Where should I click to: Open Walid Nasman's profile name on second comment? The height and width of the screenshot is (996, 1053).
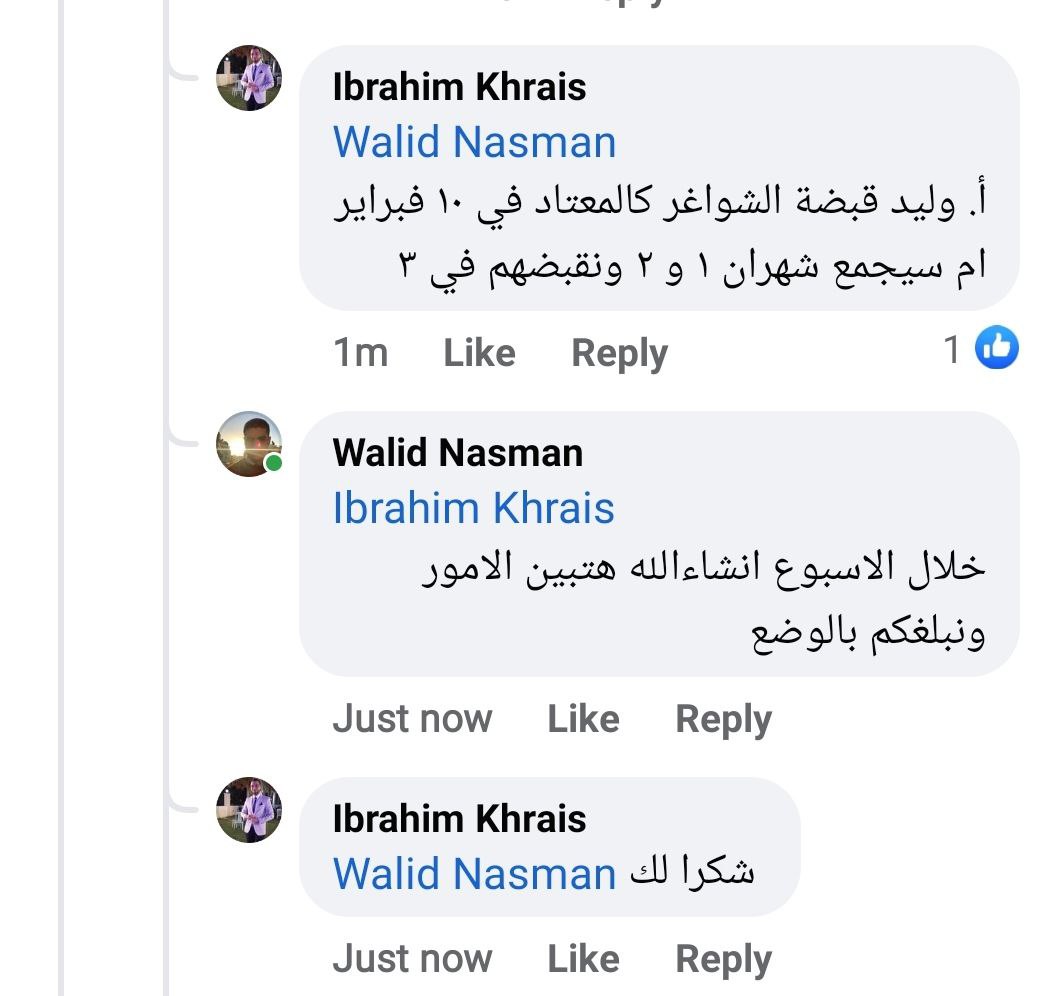click(457, 453)
